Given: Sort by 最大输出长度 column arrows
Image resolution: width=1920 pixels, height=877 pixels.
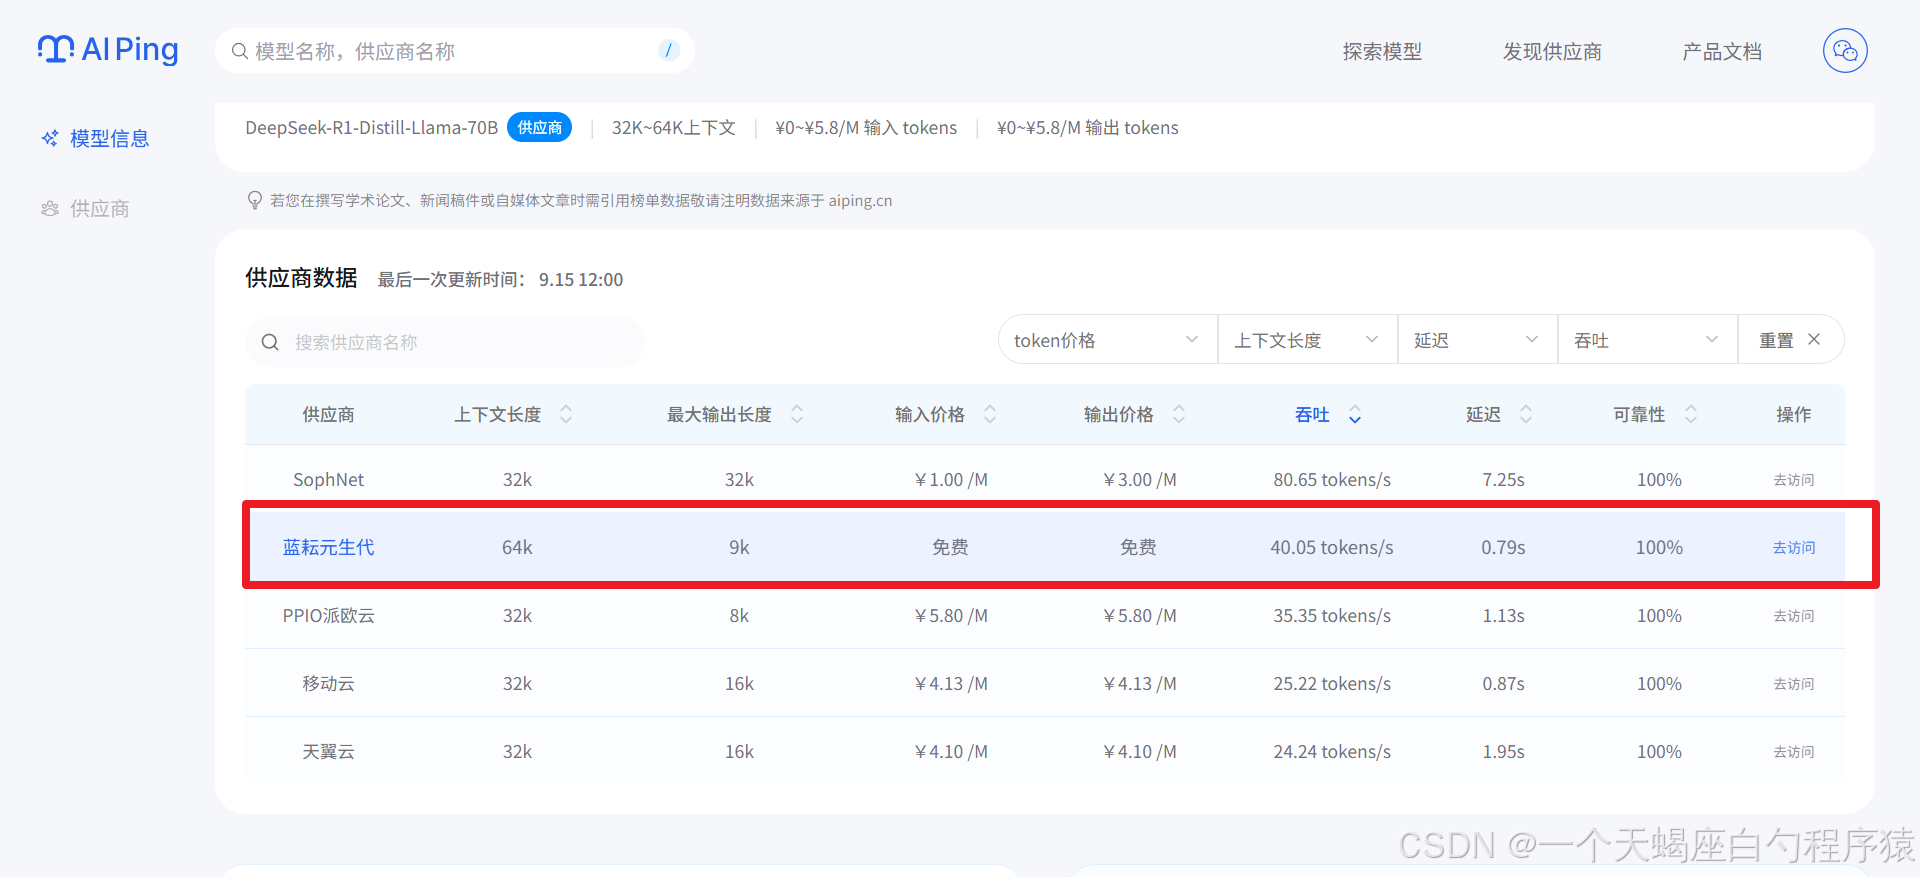Looking at the screenshot, I should (x=797, y=414).
